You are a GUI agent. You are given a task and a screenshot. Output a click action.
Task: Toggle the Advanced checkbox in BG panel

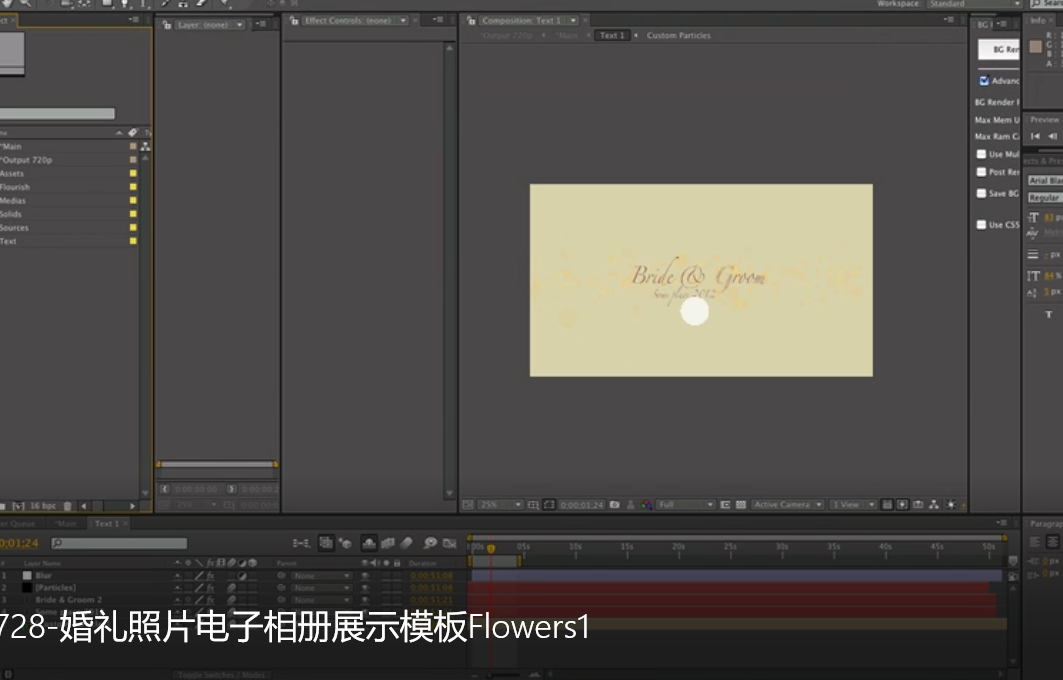coord(984,81)
